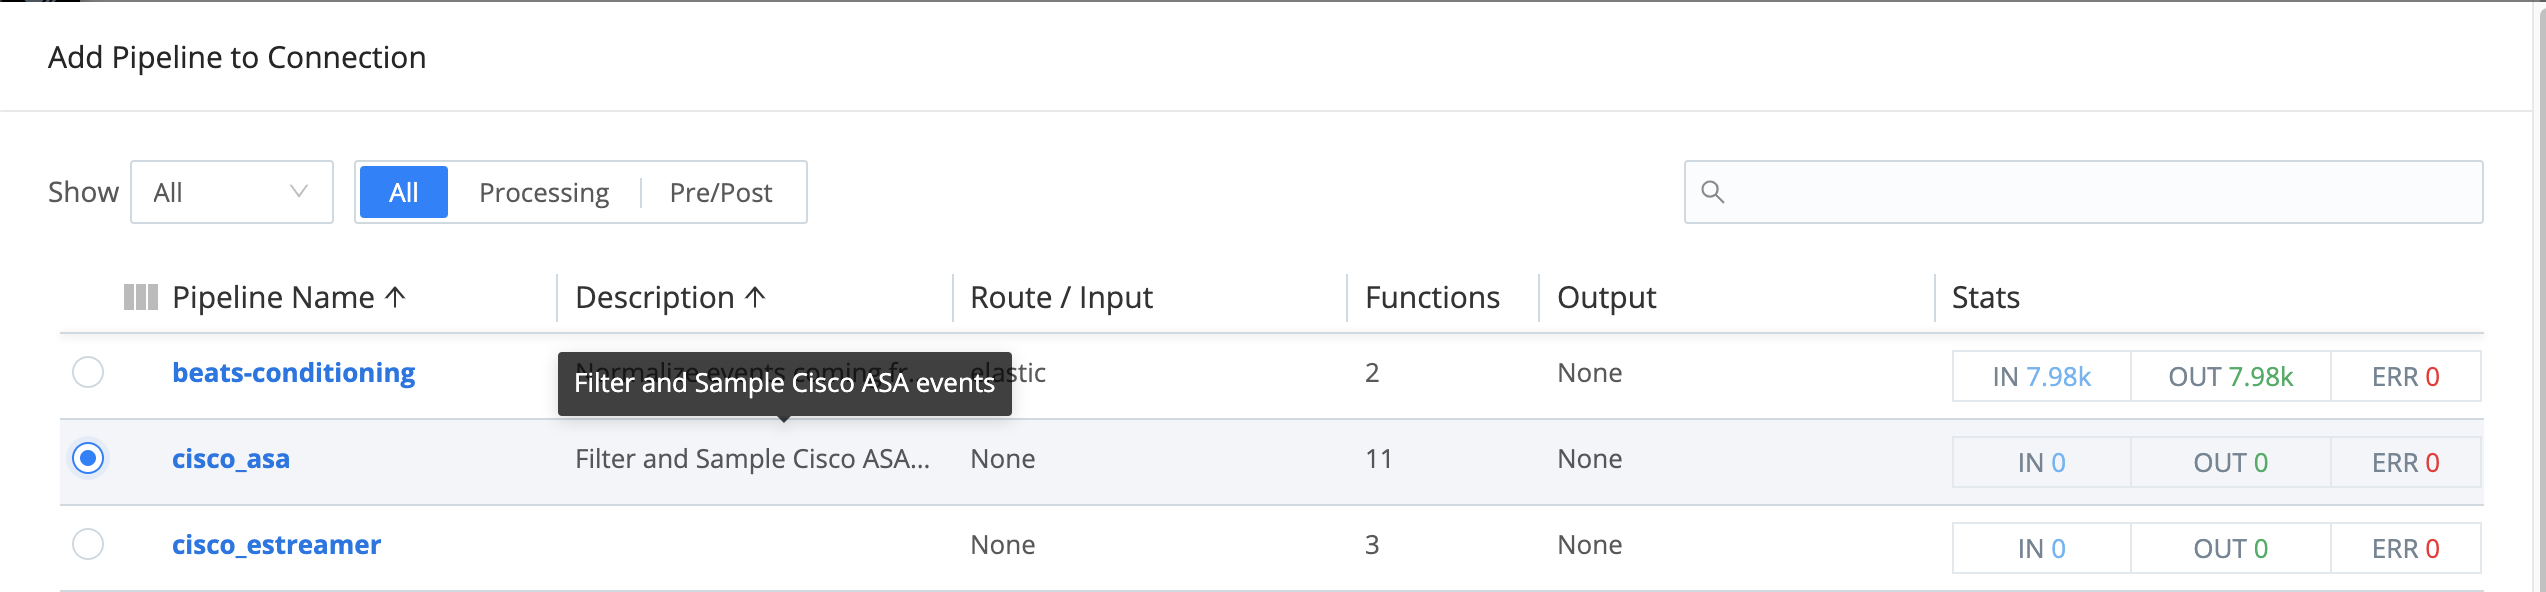The height and width of the screenshot is (592, 2546).
Task: Select the cisco_estreamer radio button
Action: [x=90, y=545]
